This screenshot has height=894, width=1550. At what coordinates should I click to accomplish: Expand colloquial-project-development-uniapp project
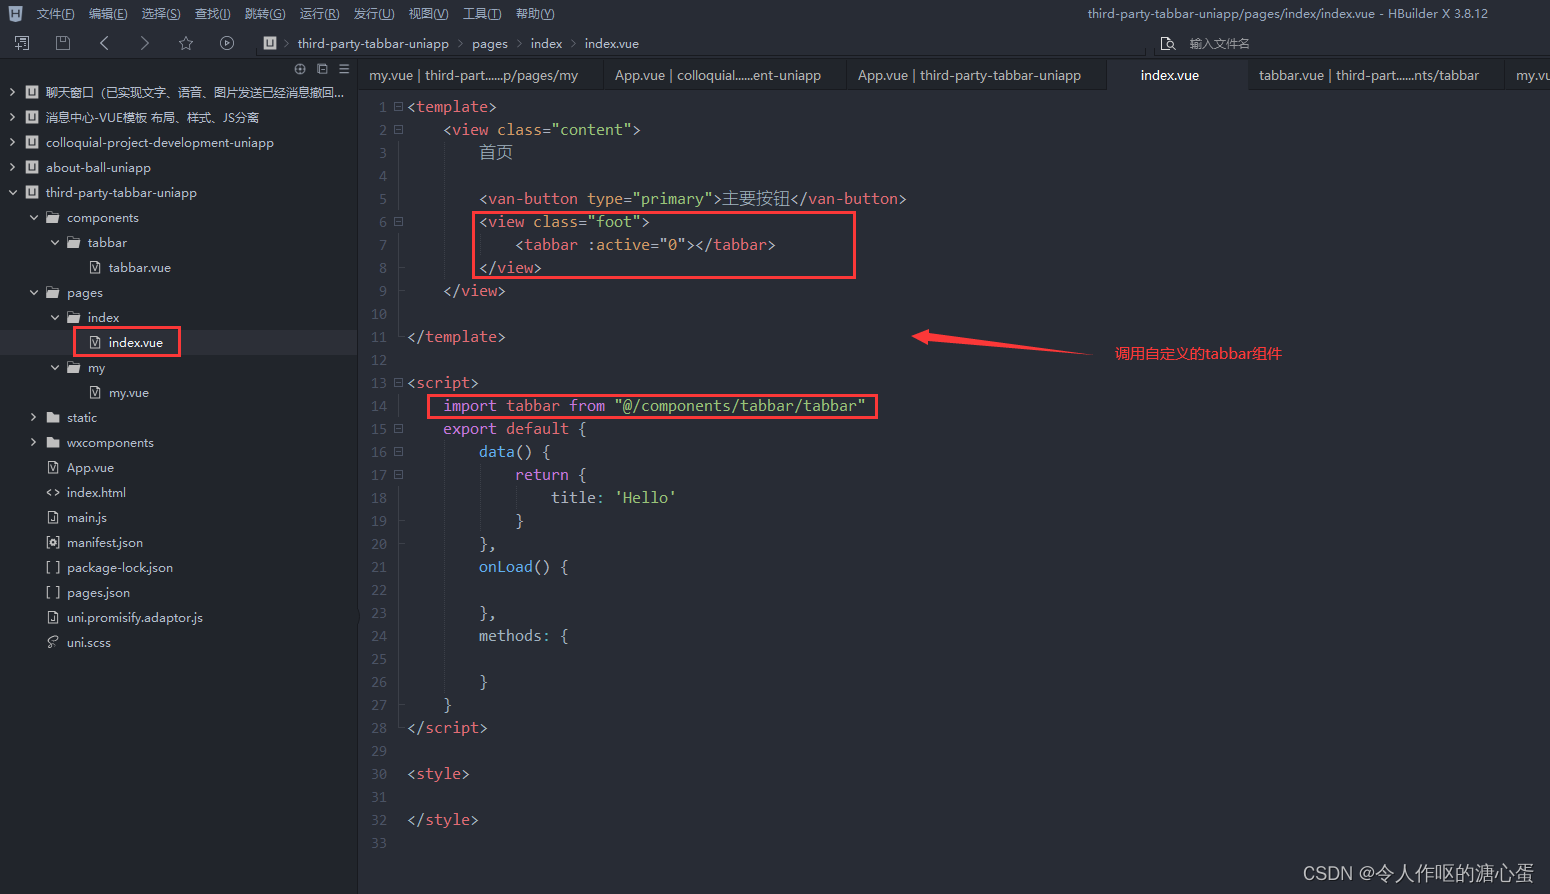pyautogui.click(x=12, y=142)
